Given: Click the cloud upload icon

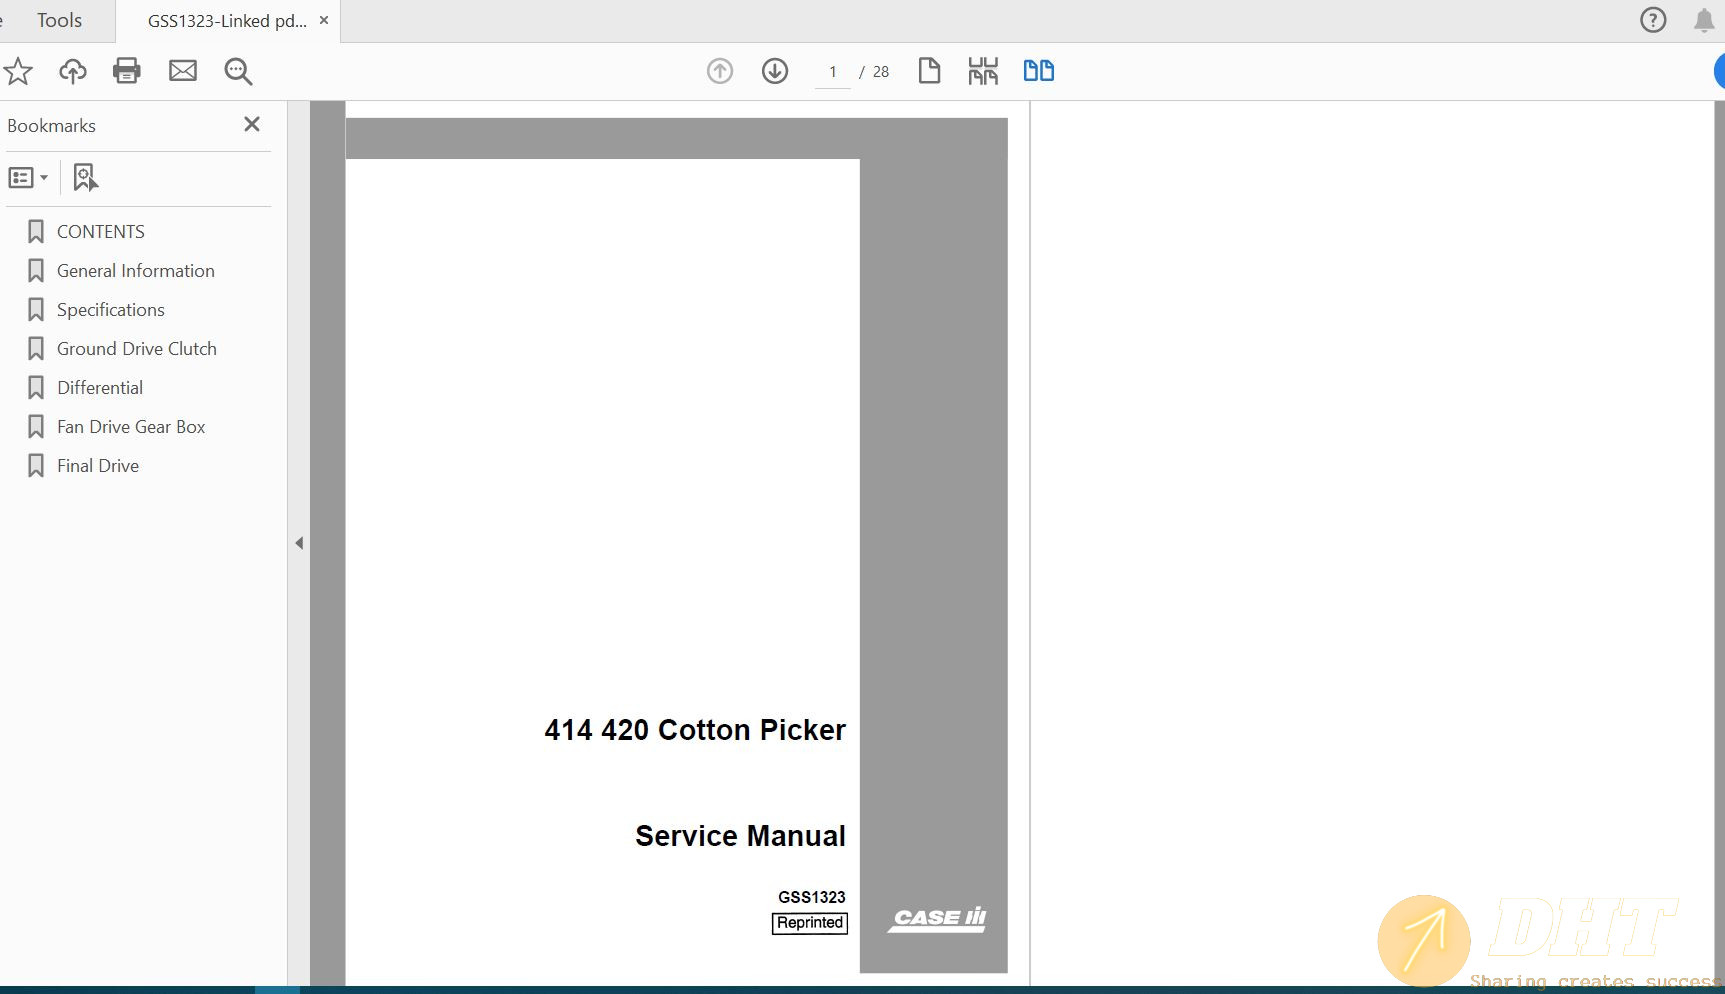Looking at the screenshot, I should coord(73,71).
